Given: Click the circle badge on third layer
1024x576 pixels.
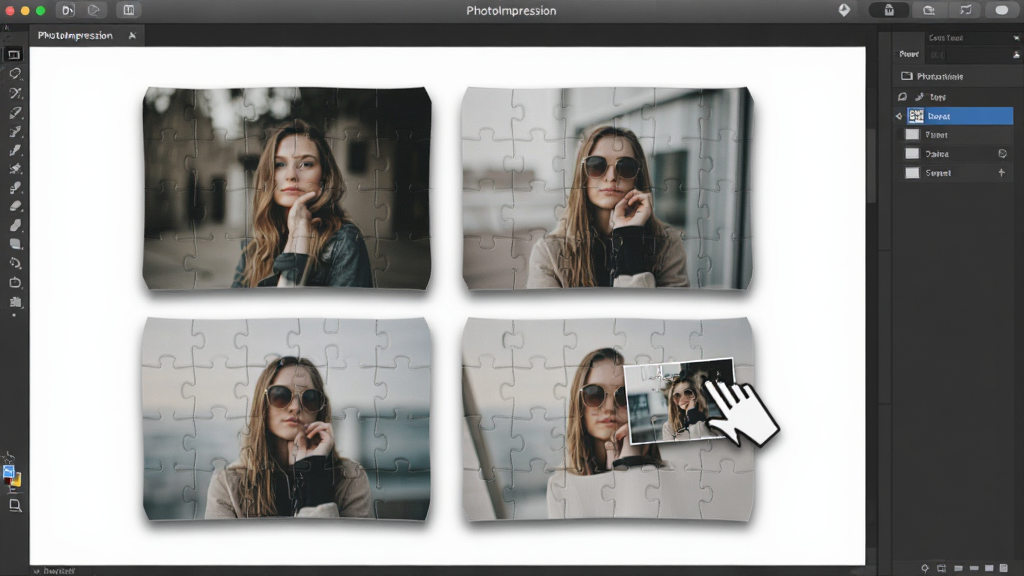Looking at the screenshot, I should tap(1002, 153).
